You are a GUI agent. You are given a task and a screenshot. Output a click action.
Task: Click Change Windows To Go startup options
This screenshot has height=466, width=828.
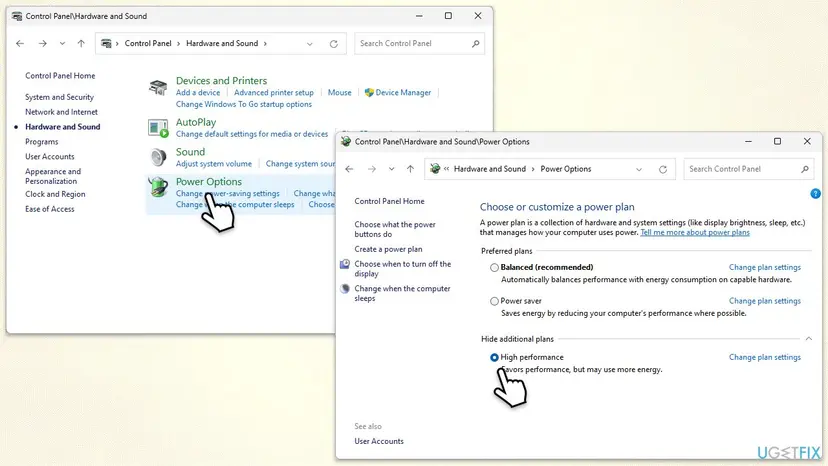(x=244, y=104)
